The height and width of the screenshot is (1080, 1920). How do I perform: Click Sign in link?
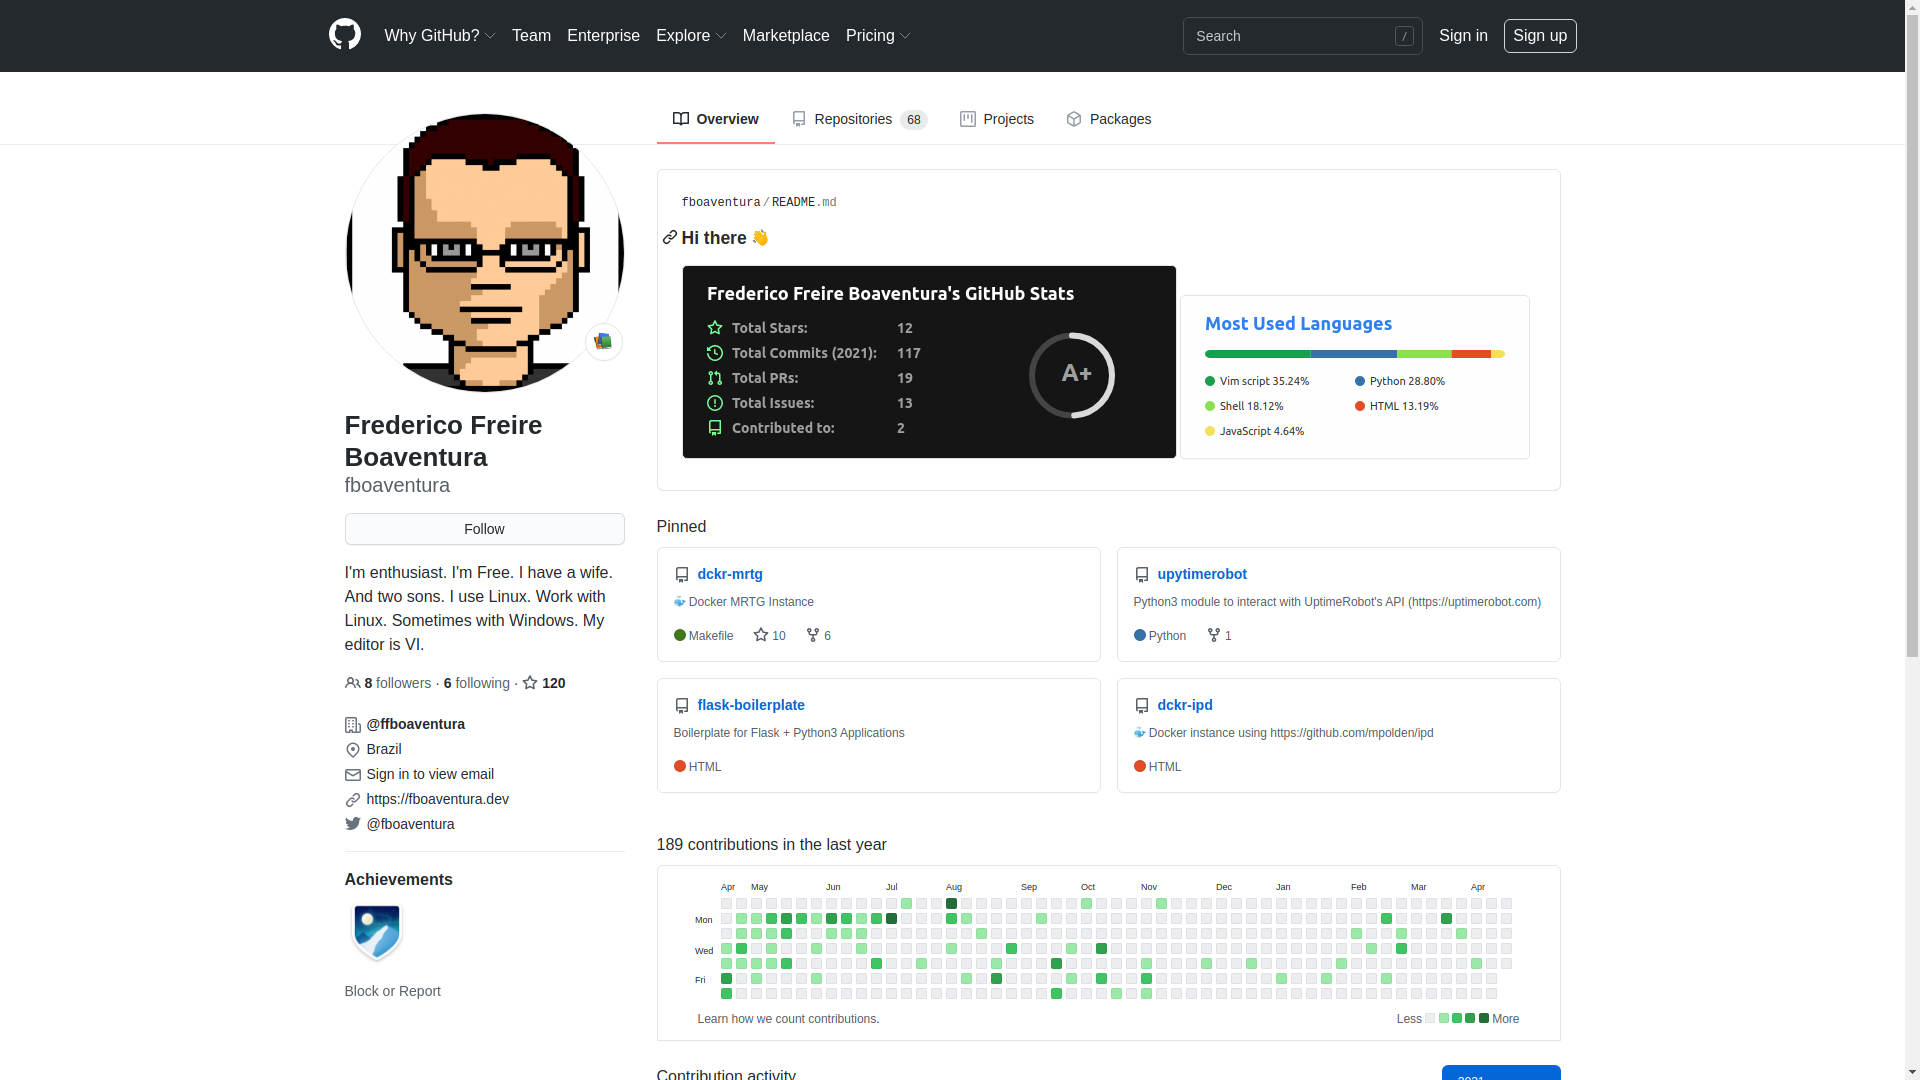[x=1463, y=36]
